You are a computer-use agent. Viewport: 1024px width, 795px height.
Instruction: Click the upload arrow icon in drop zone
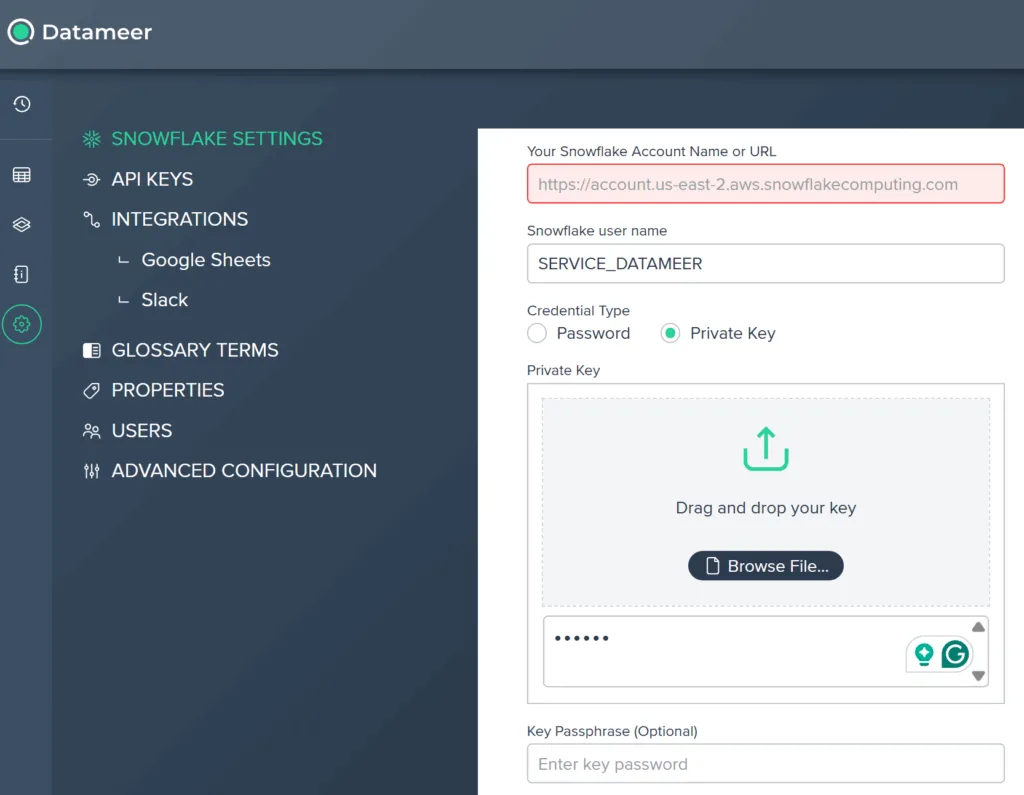click(x=765, y=449)
